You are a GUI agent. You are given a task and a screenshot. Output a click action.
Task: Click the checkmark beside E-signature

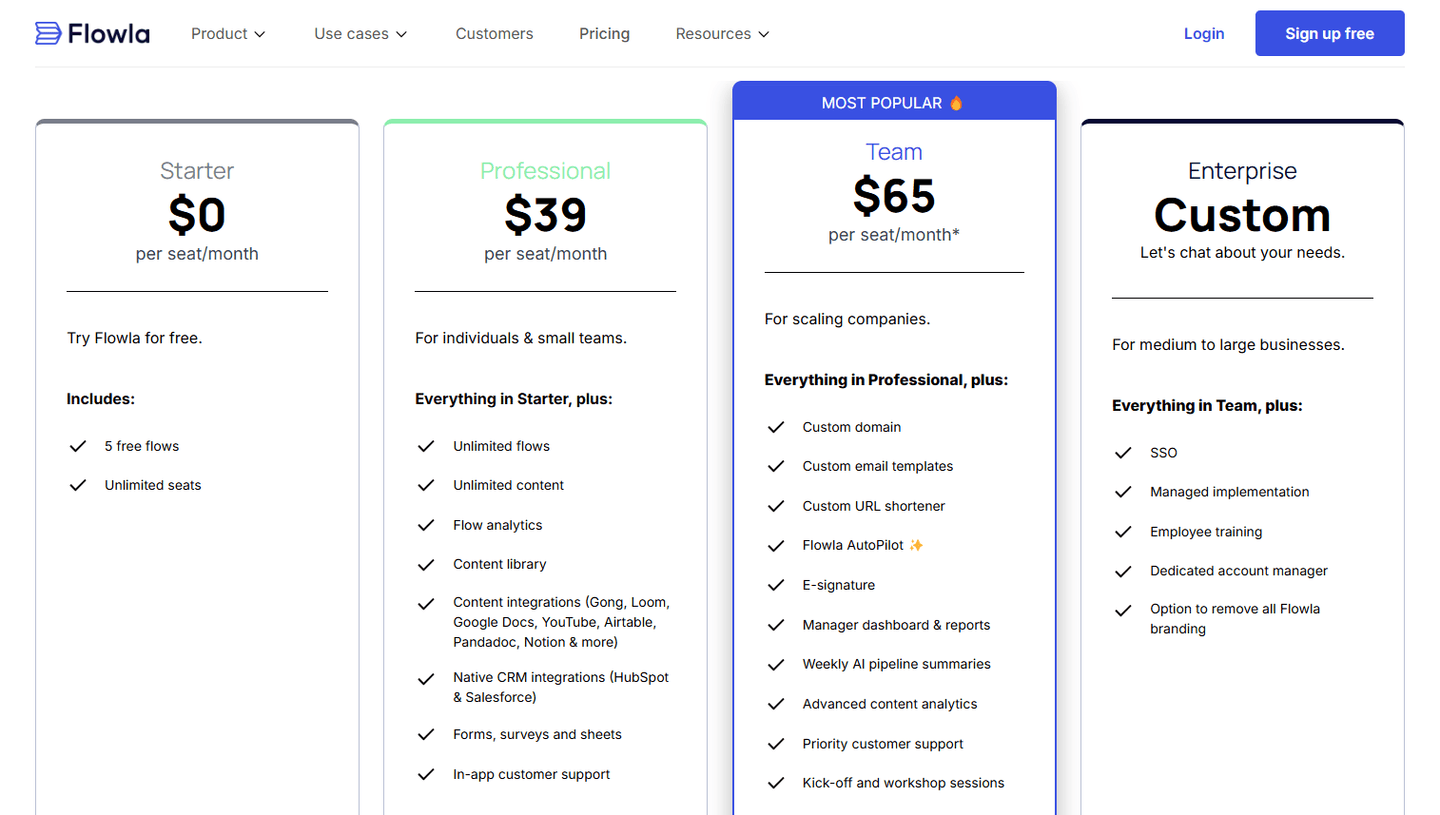click(x=775, y=585)
